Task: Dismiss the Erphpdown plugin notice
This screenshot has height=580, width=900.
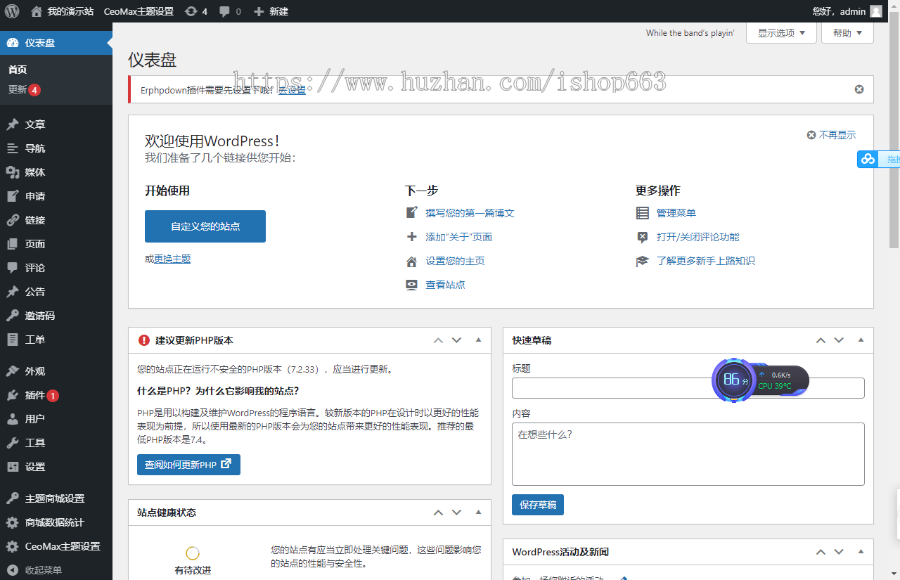Action: pyautogui.click(x=858, y=89)
